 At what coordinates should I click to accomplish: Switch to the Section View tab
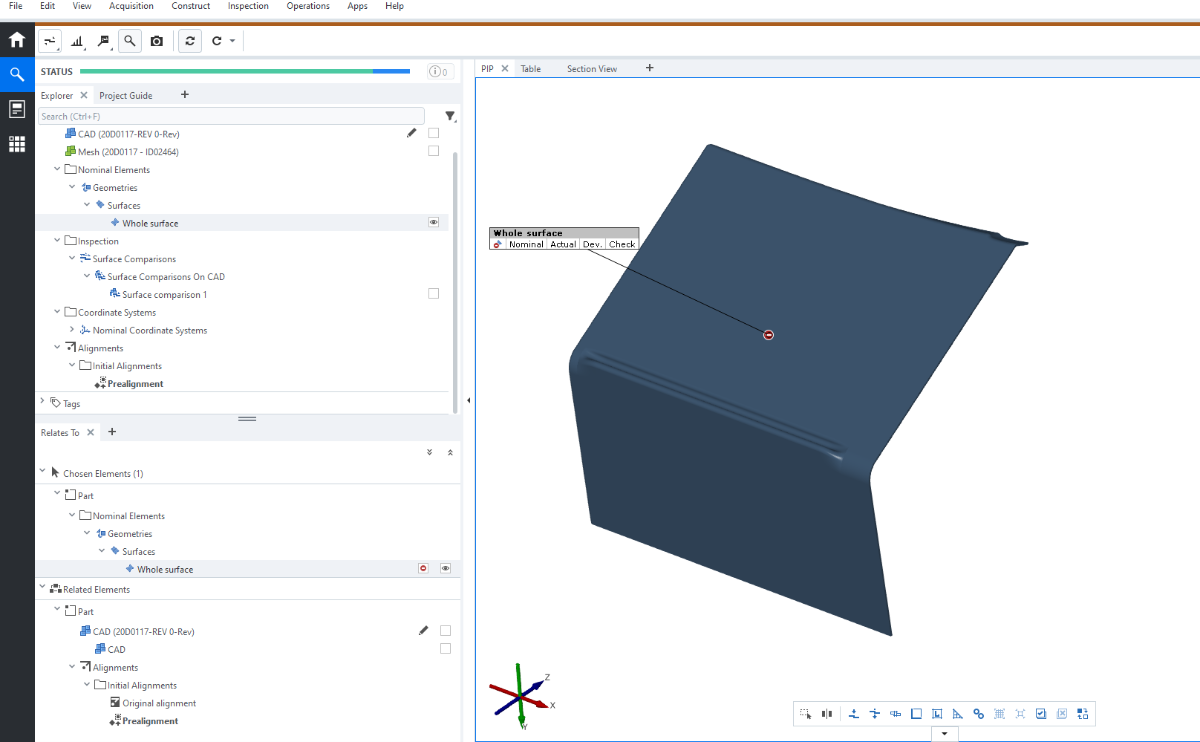(x=591, y=69)
